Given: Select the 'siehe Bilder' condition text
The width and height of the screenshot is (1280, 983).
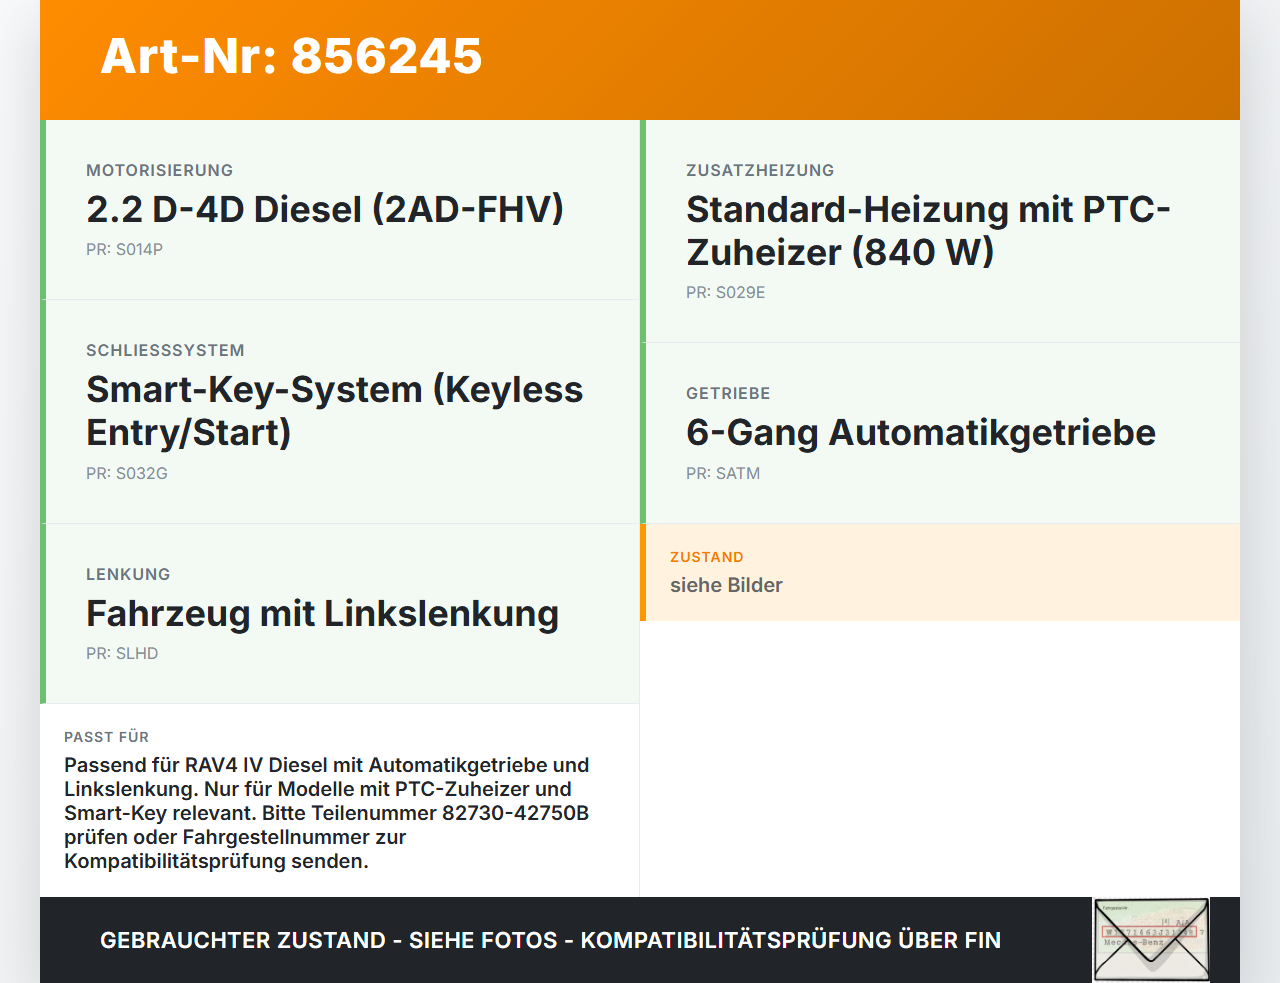Looking at the screenshot, I should pos(726,586).
